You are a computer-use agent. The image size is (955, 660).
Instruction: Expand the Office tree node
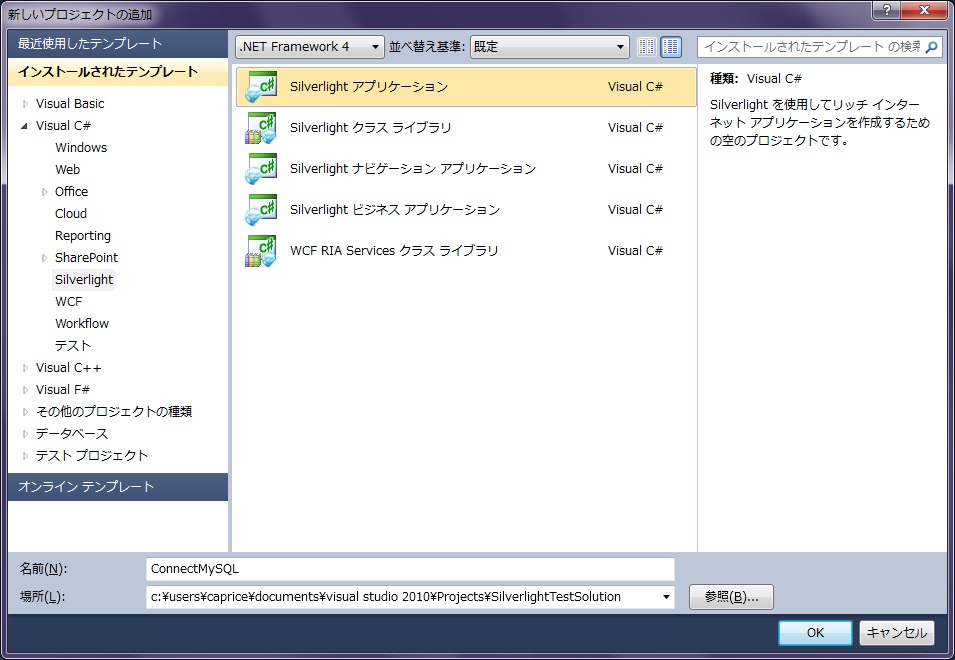[44, 192]
